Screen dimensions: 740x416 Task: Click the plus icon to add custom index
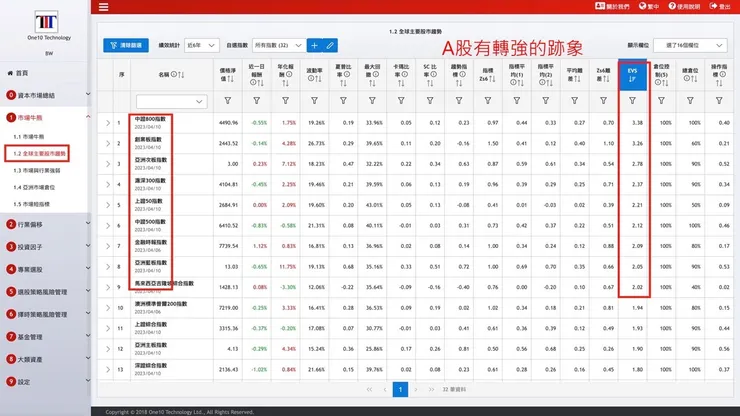point(314,45)
